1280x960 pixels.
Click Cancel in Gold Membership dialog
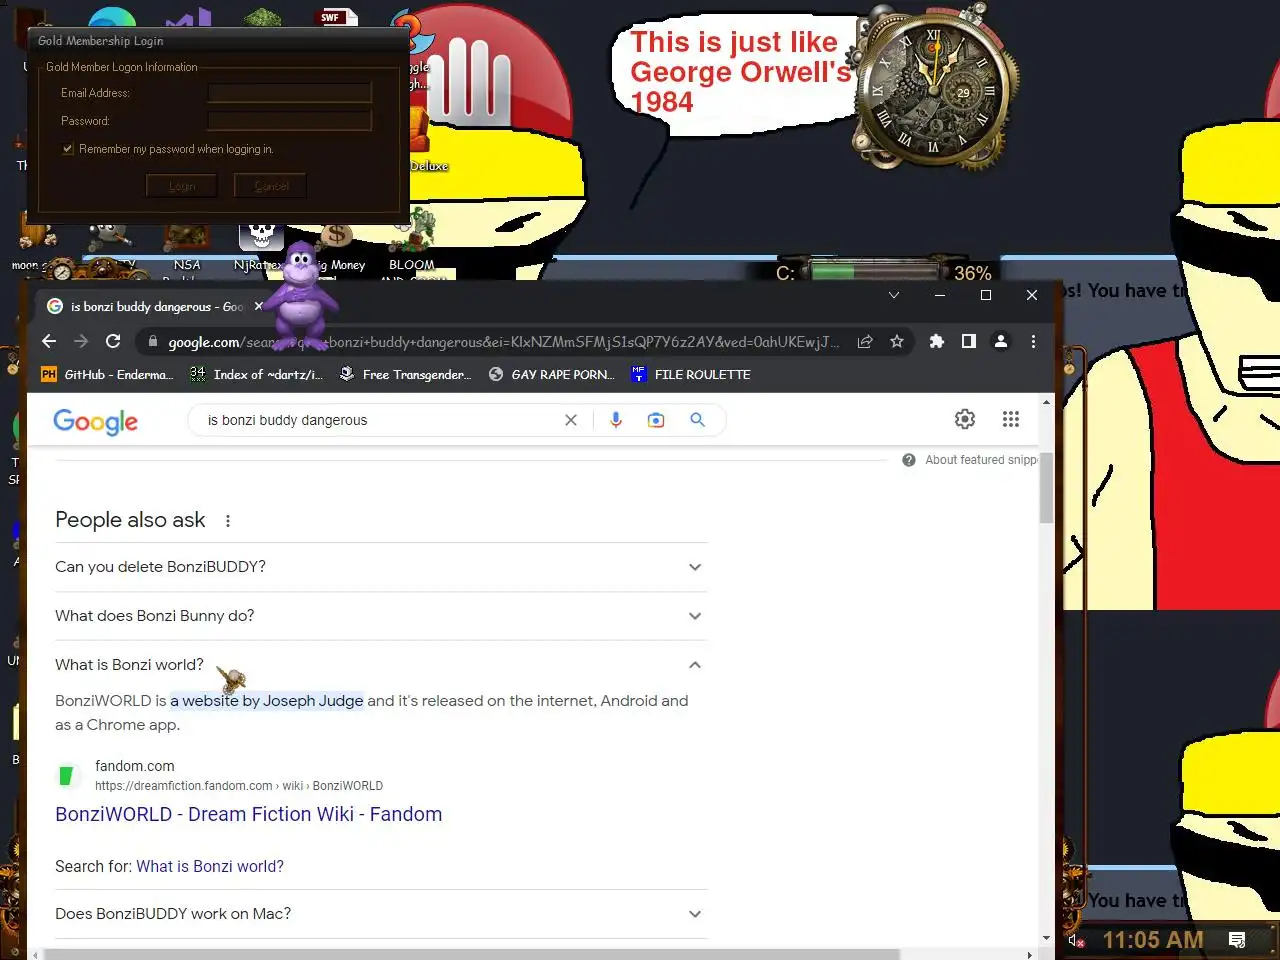coord(271,186)
